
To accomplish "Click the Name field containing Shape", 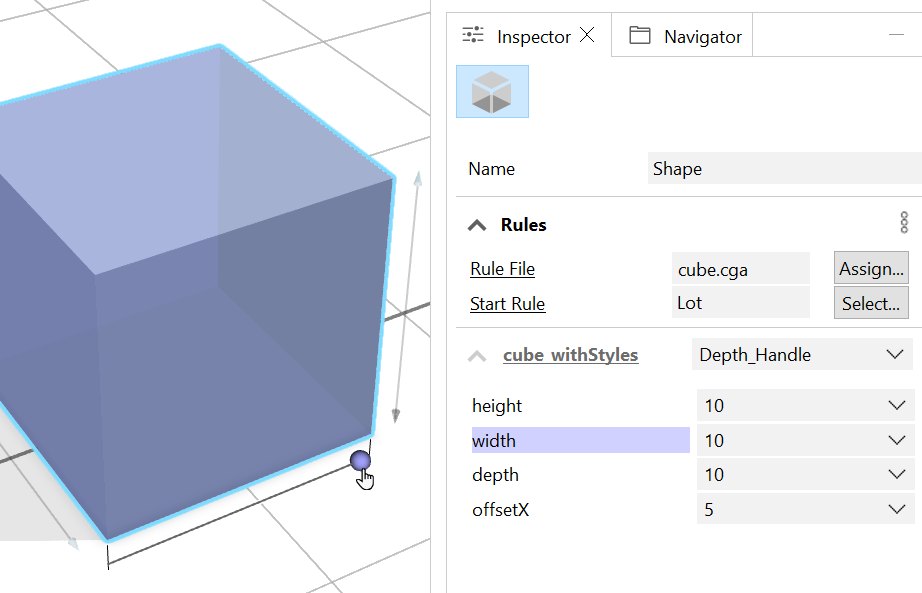I will 783,169.
